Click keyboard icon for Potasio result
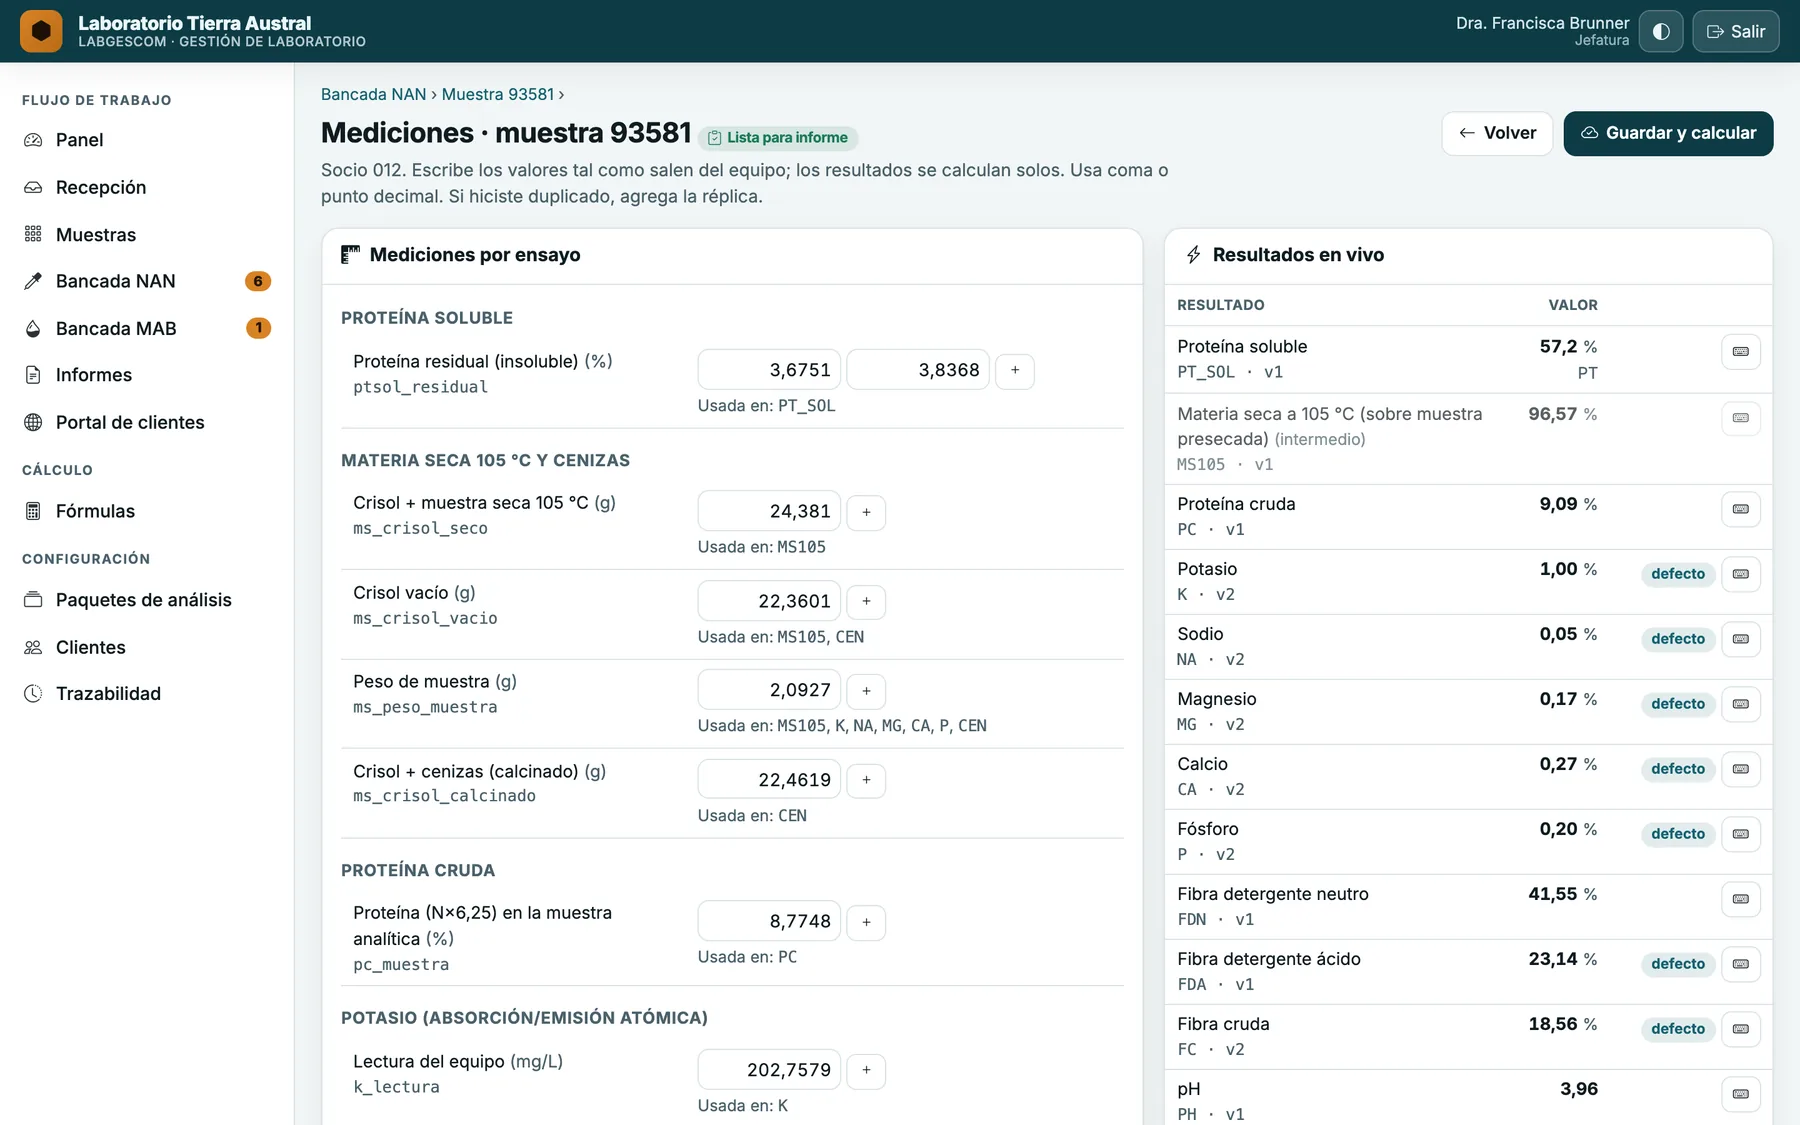 point(1741,574)
